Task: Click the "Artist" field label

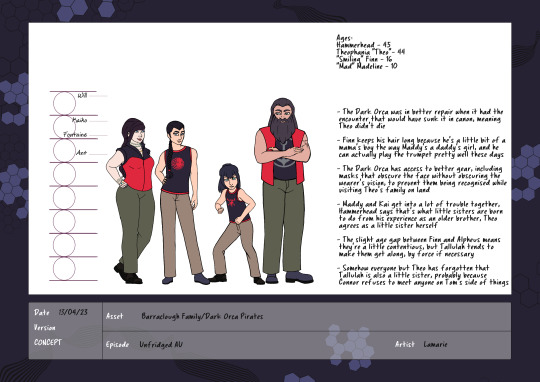Action: point(405,344)
